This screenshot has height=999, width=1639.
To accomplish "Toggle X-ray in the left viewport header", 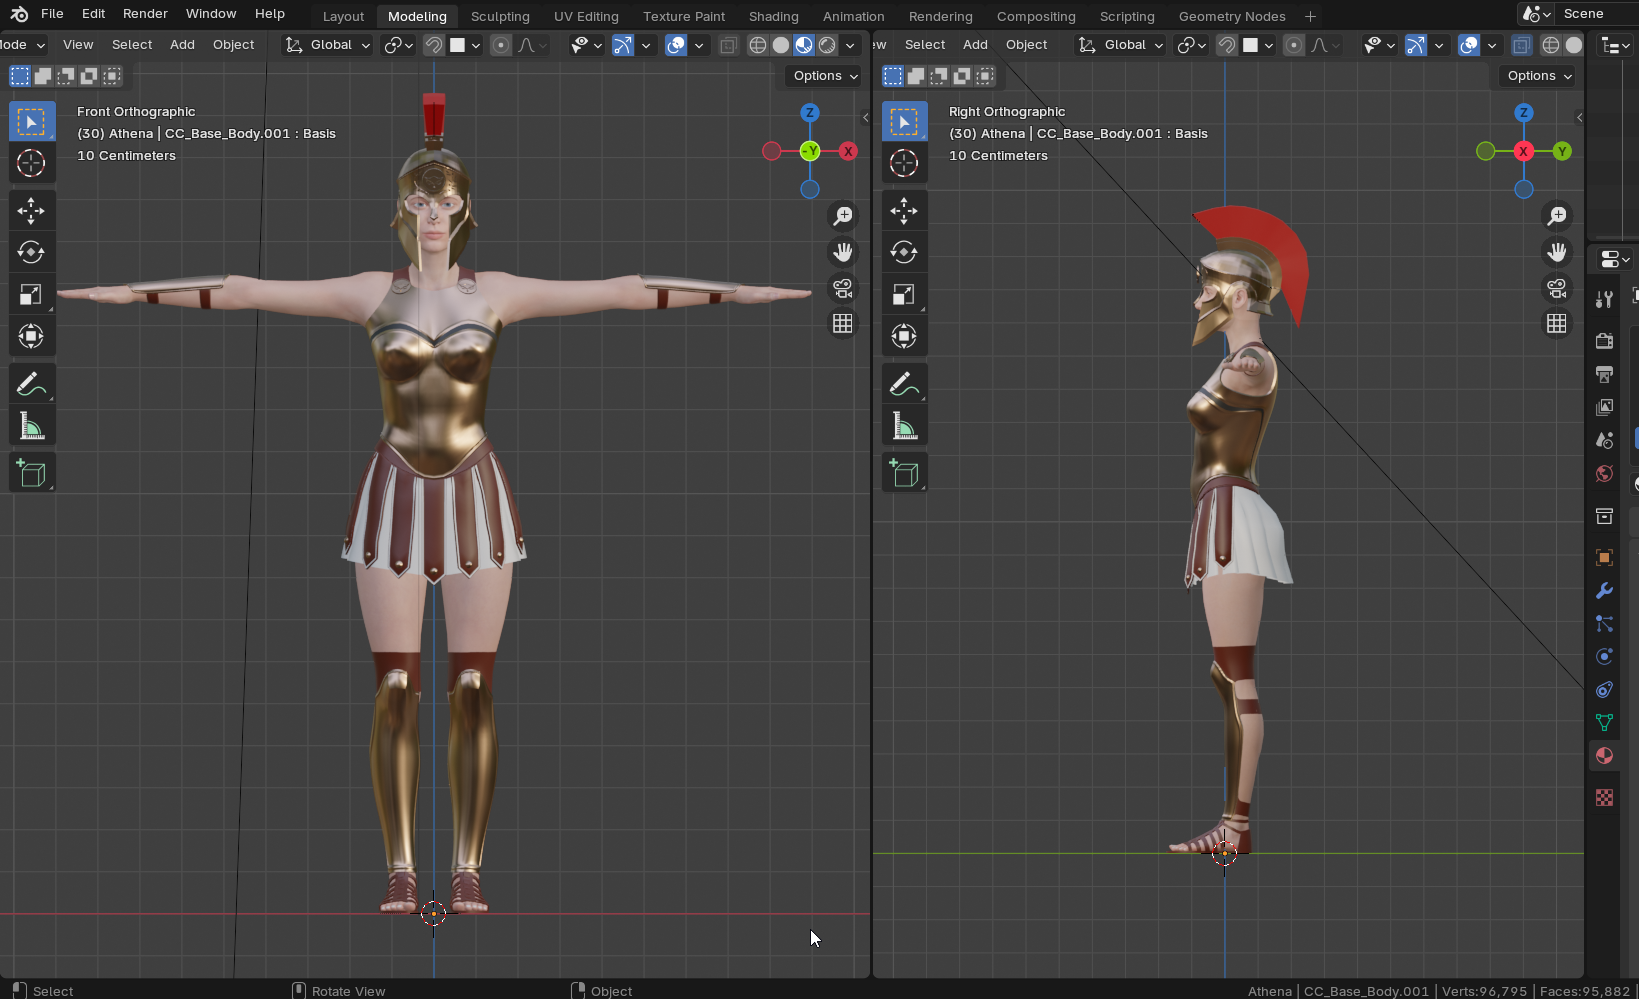I will point(728,45).
